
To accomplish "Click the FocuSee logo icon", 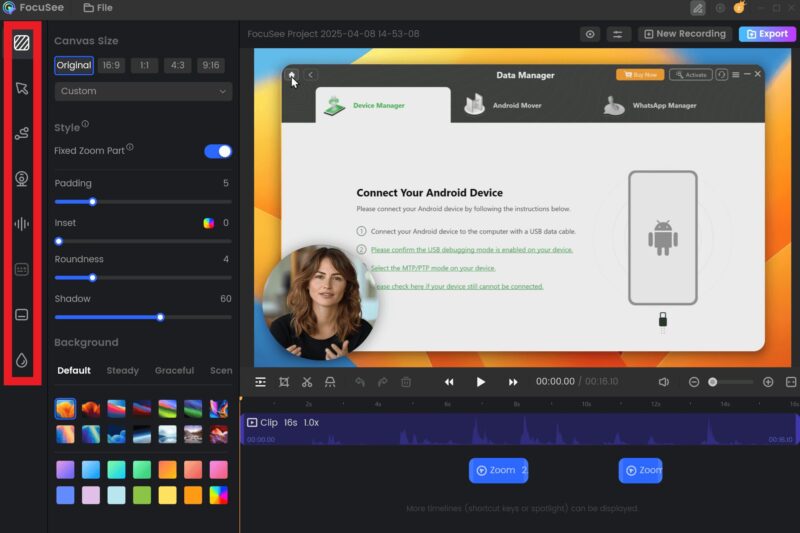I will [x=9, y=8].
